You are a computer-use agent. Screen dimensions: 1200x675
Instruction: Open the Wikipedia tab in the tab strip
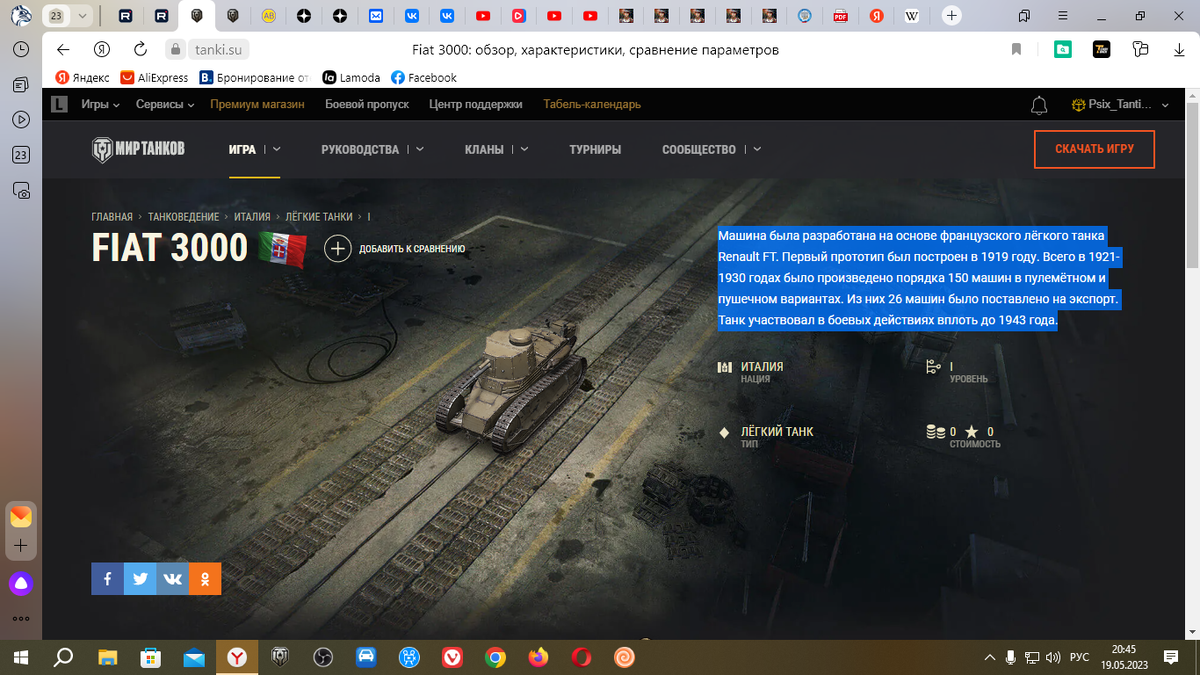(911, 16)
